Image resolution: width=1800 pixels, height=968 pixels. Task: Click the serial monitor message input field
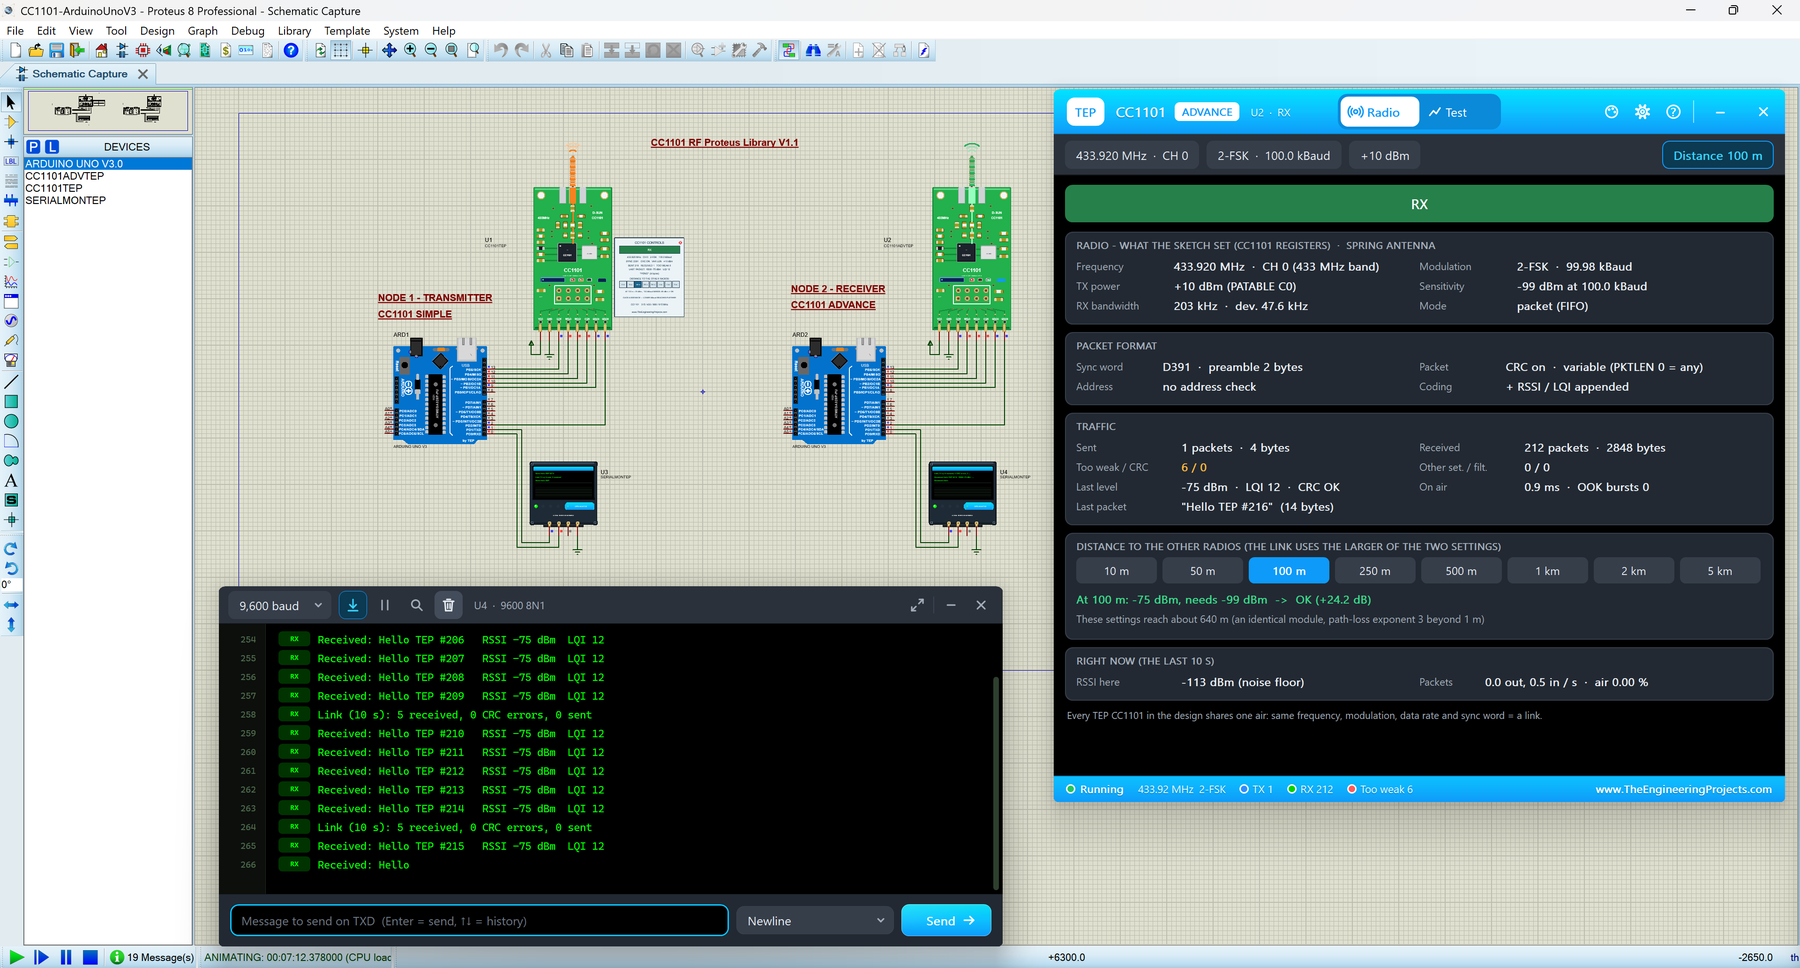[479, 921]
